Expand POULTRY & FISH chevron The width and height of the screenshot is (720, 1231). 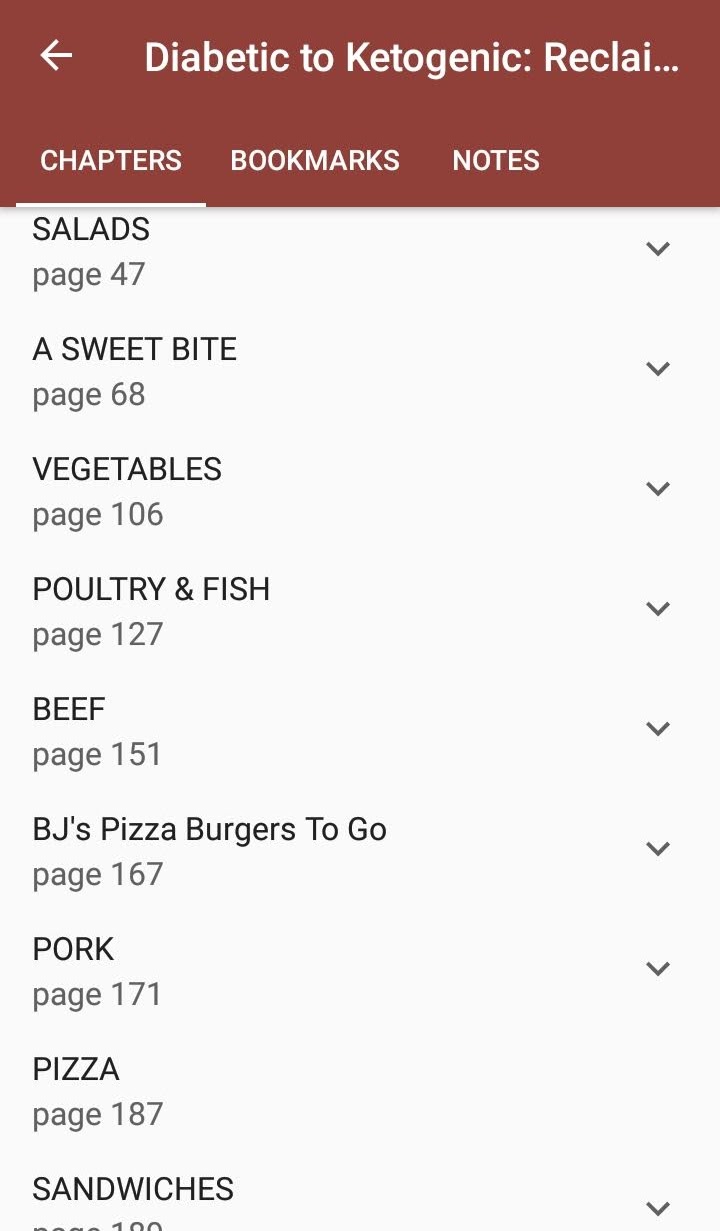[x=657, y=609]
